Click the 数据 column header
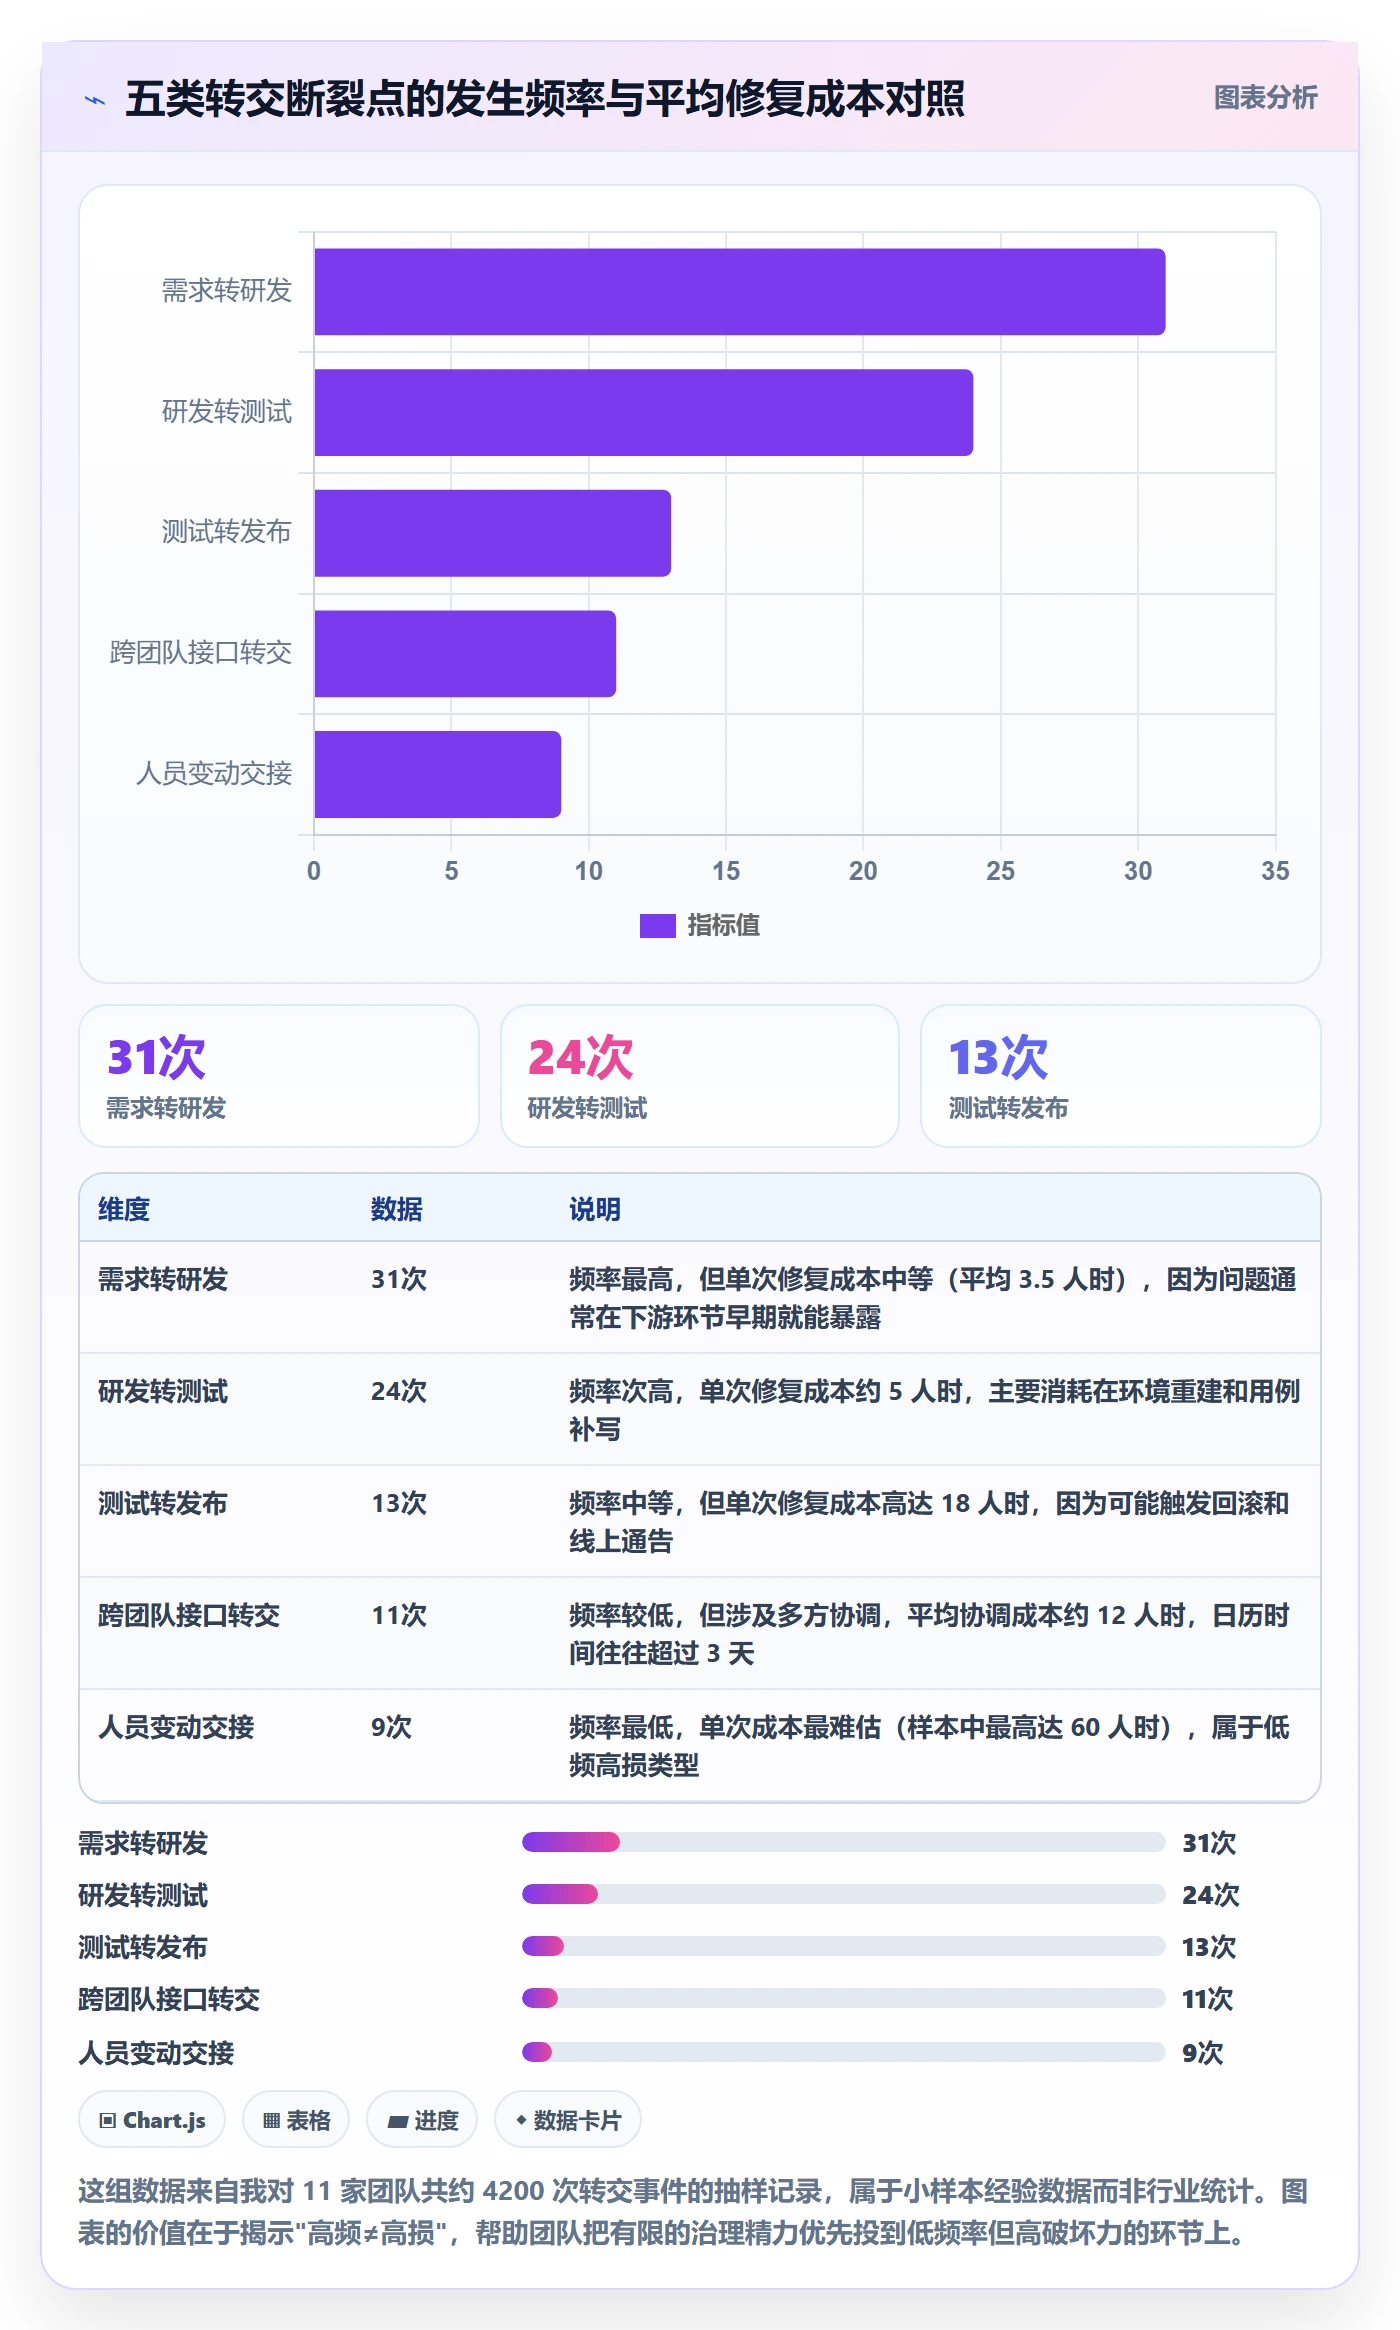This screenshot has height=2330, width=1400. click(397, 1209)
